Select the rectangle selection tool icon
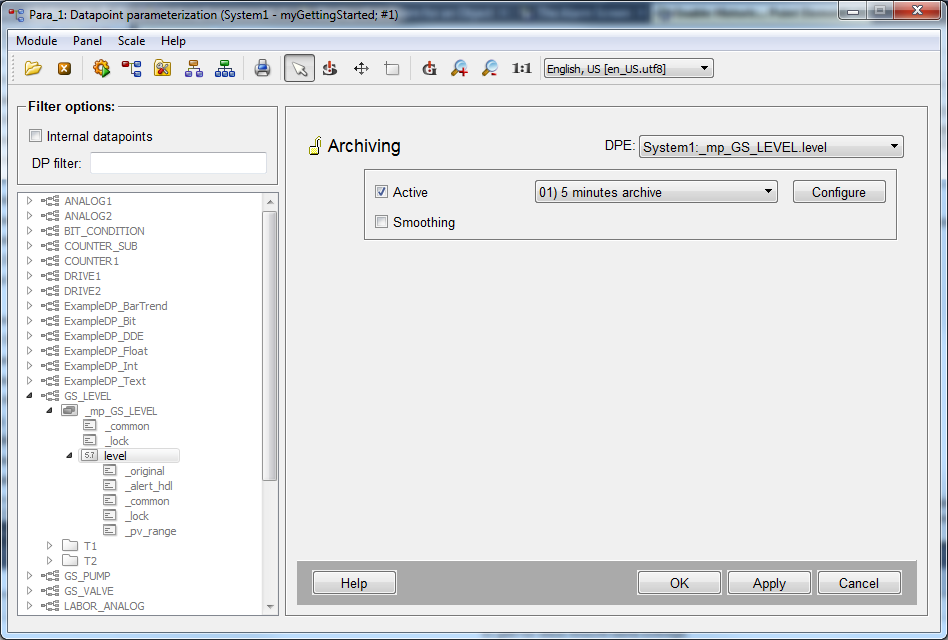 [x=392, y=68]
